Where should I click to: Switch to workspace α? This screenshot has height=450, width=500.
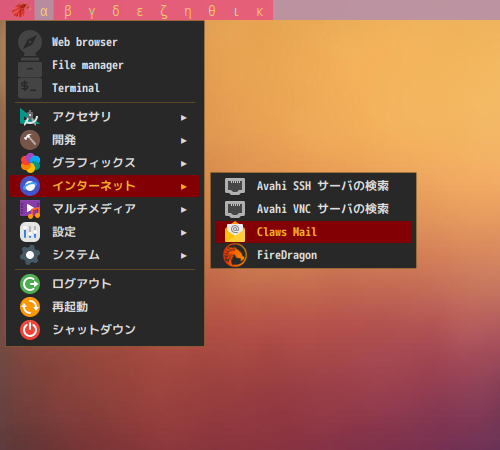click(44, 11)
